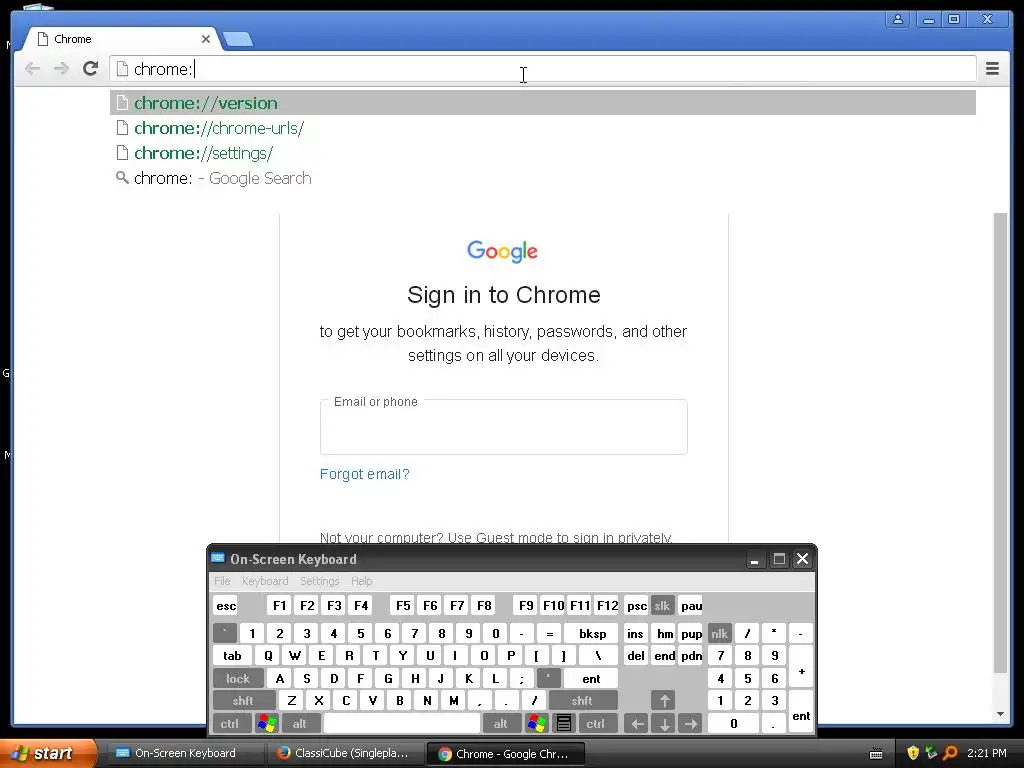Toggle the right shft key

click(x=582, y=701)
